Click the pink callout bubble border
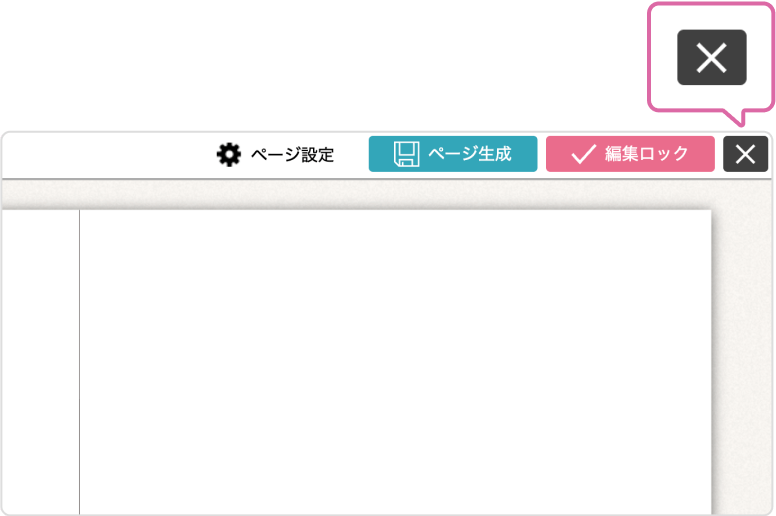 coord(649,57)
